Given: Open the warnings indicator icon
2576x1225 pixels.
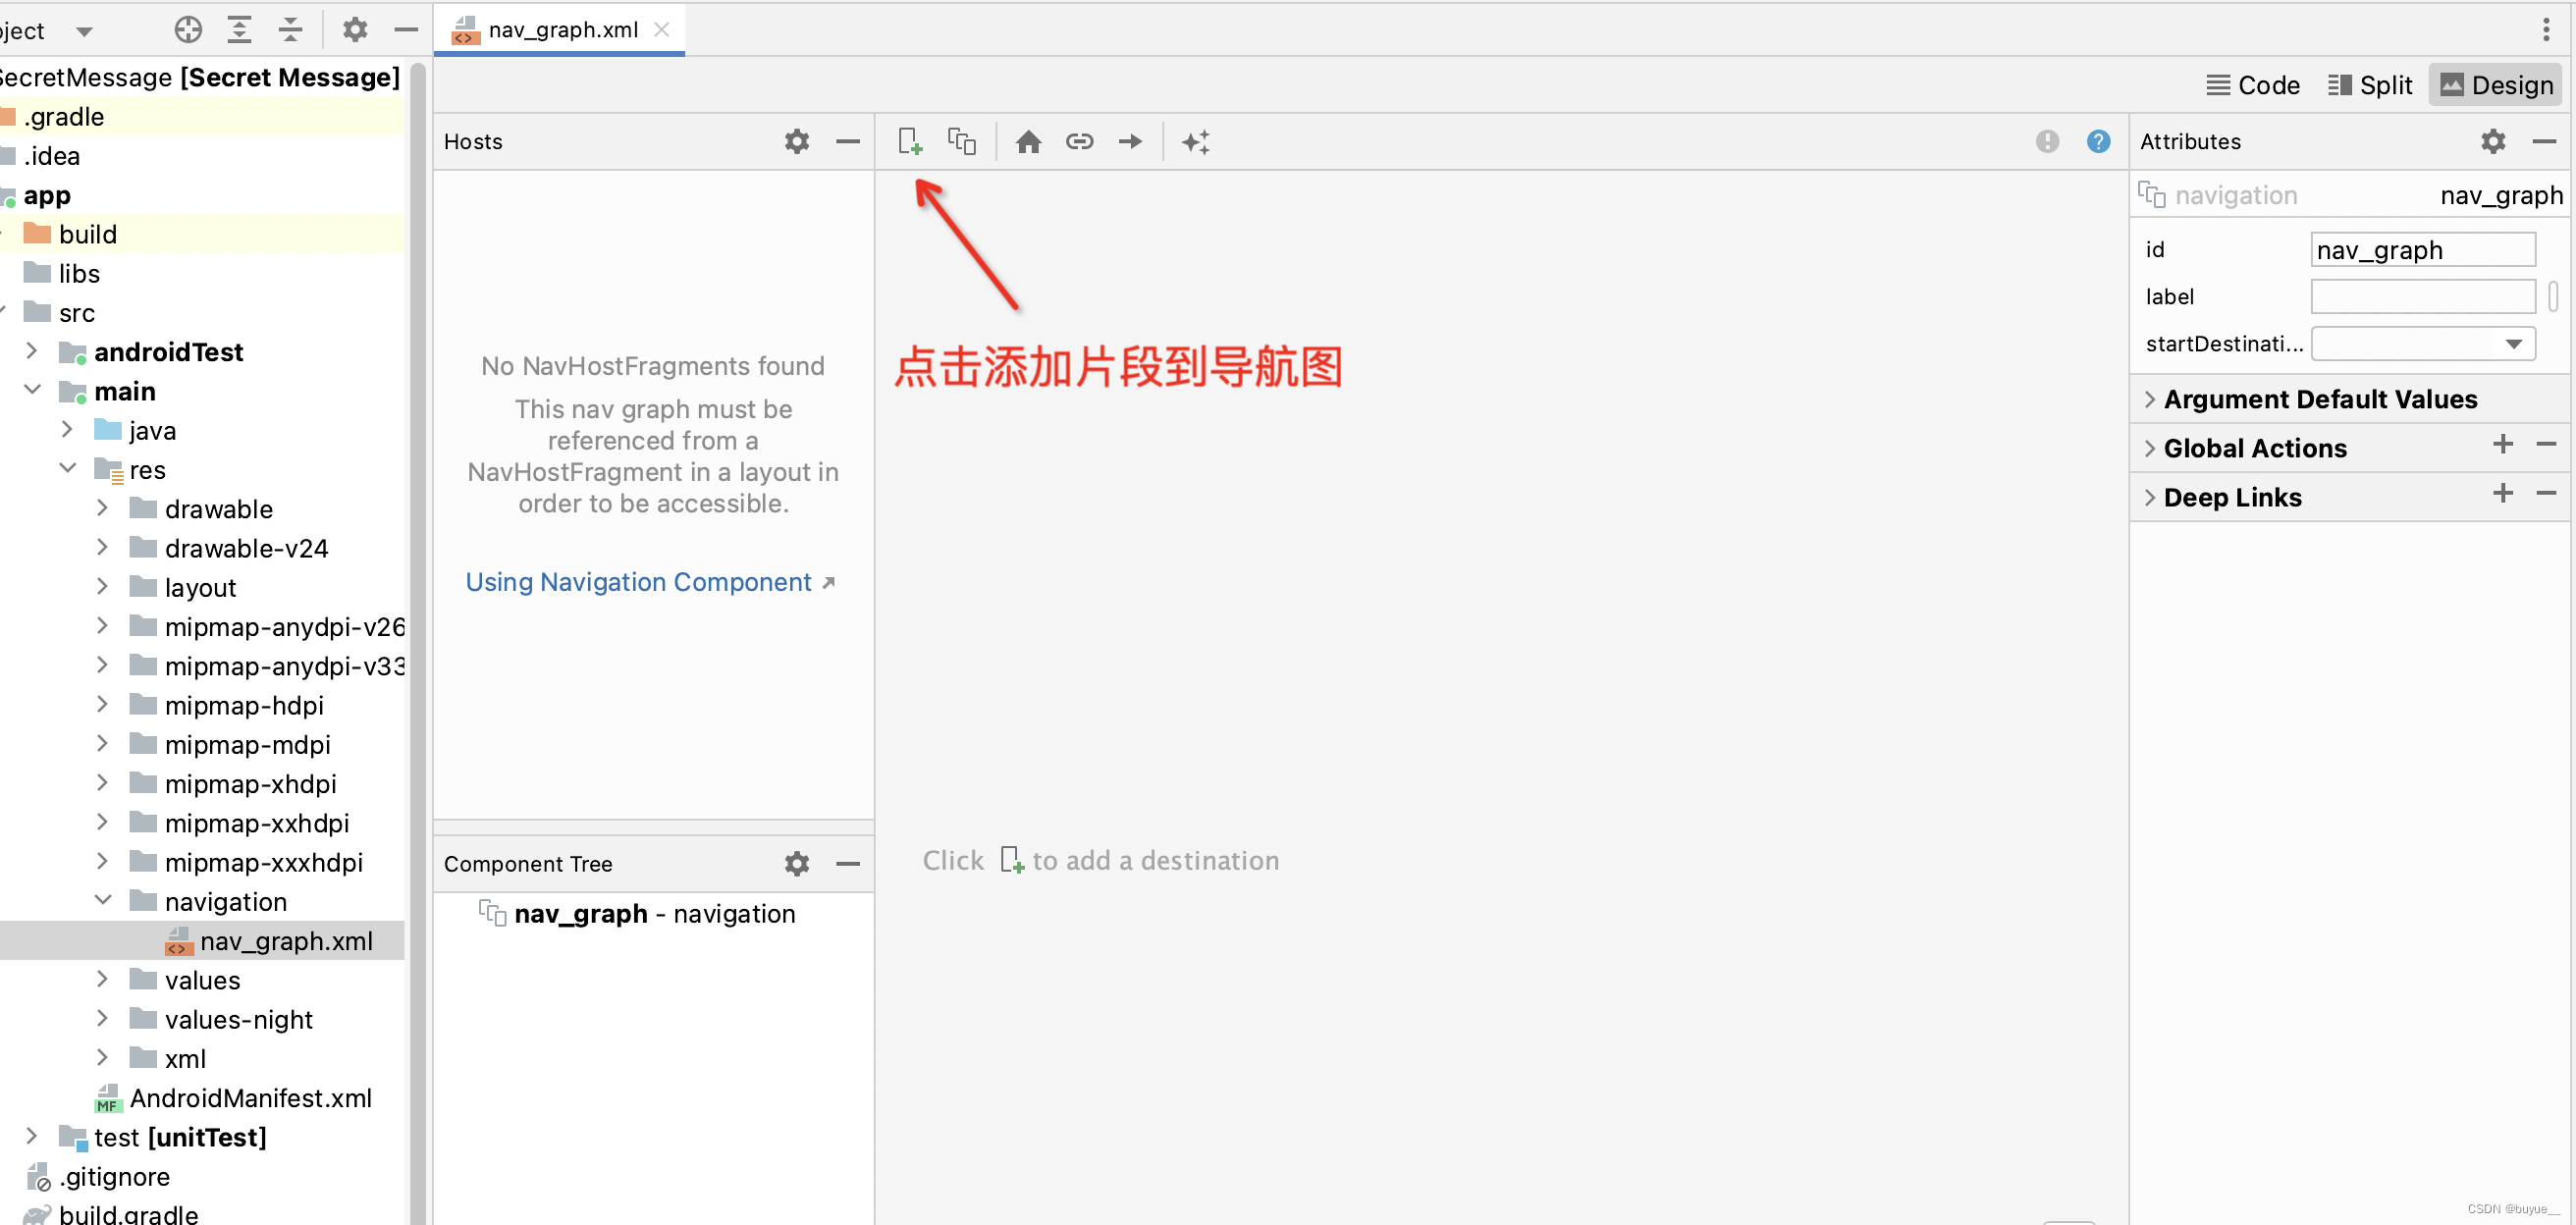Looking at the screenshot, I should point(2047,142).
